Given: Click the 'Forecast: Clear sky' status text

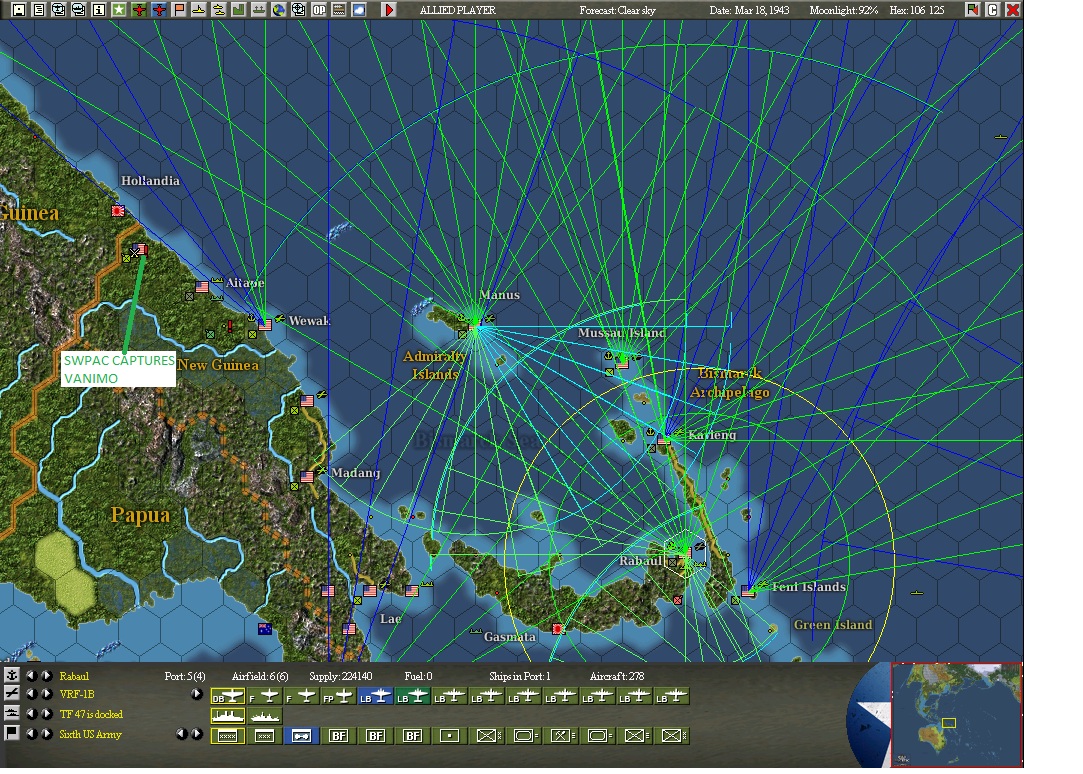Looking at the screenshot, I should coord(617,10).
